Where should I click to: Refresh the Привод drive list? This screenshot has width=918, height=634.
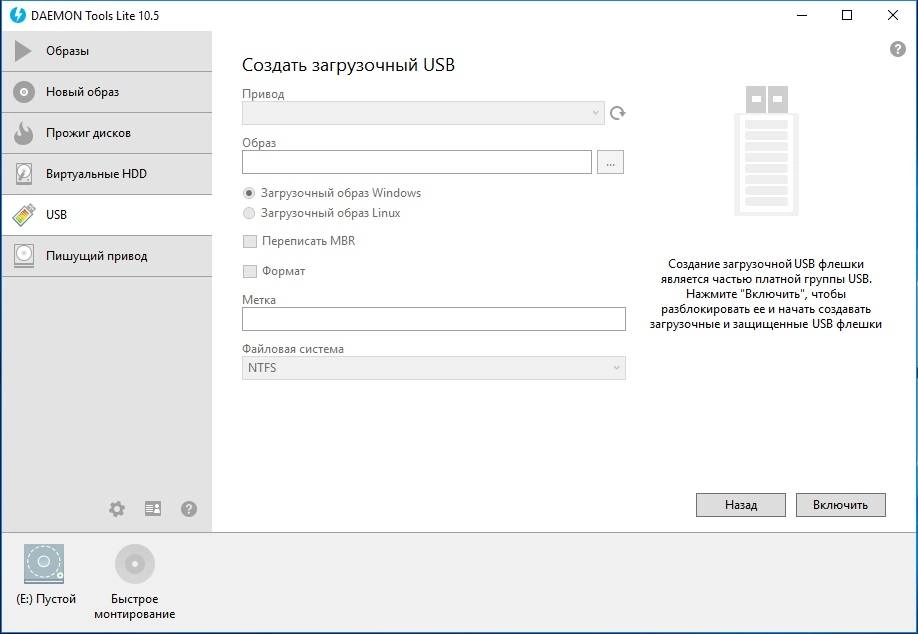click(x=617, y=112)
